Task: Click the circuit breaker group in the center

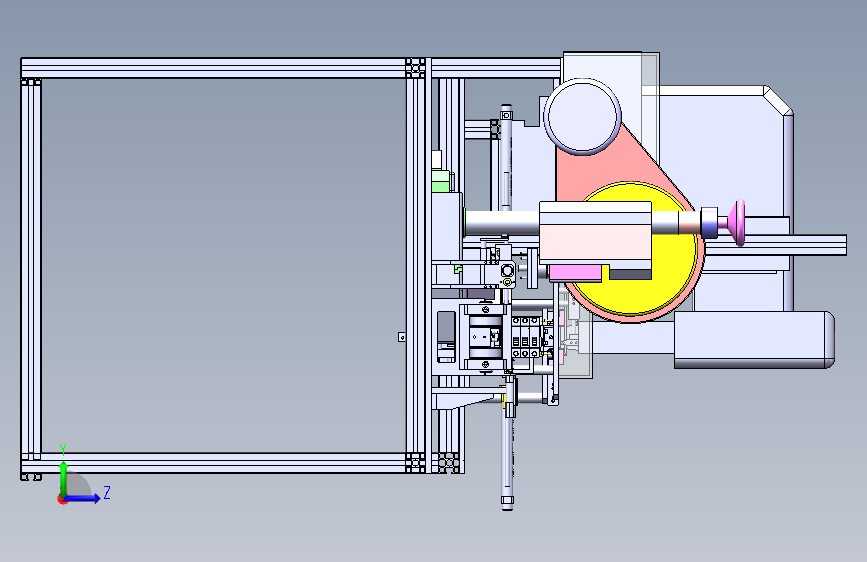Action: click(x=525, y=338)
